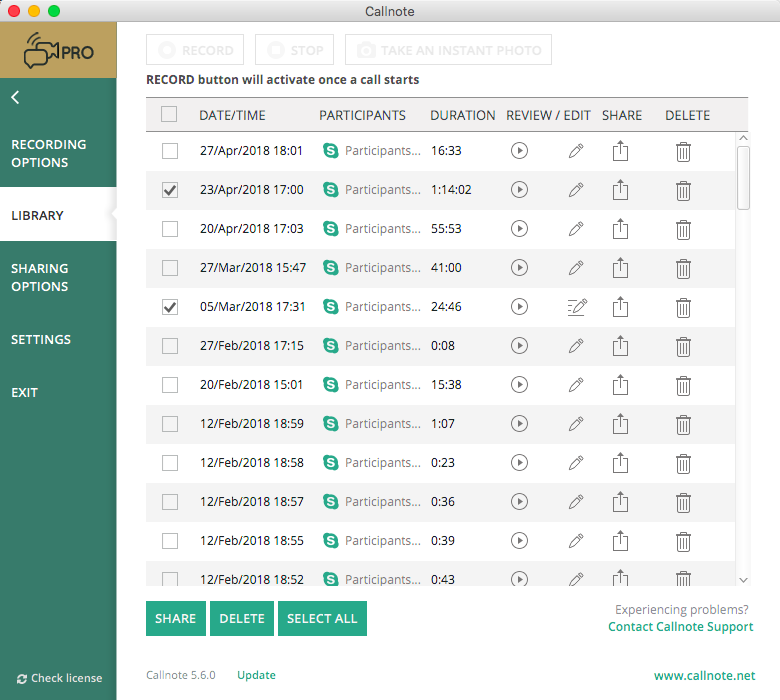Click Participants... on 20/Feb/2018 15:01 row
The width and height of the screenshot is (780, 700).
[383, 385]
